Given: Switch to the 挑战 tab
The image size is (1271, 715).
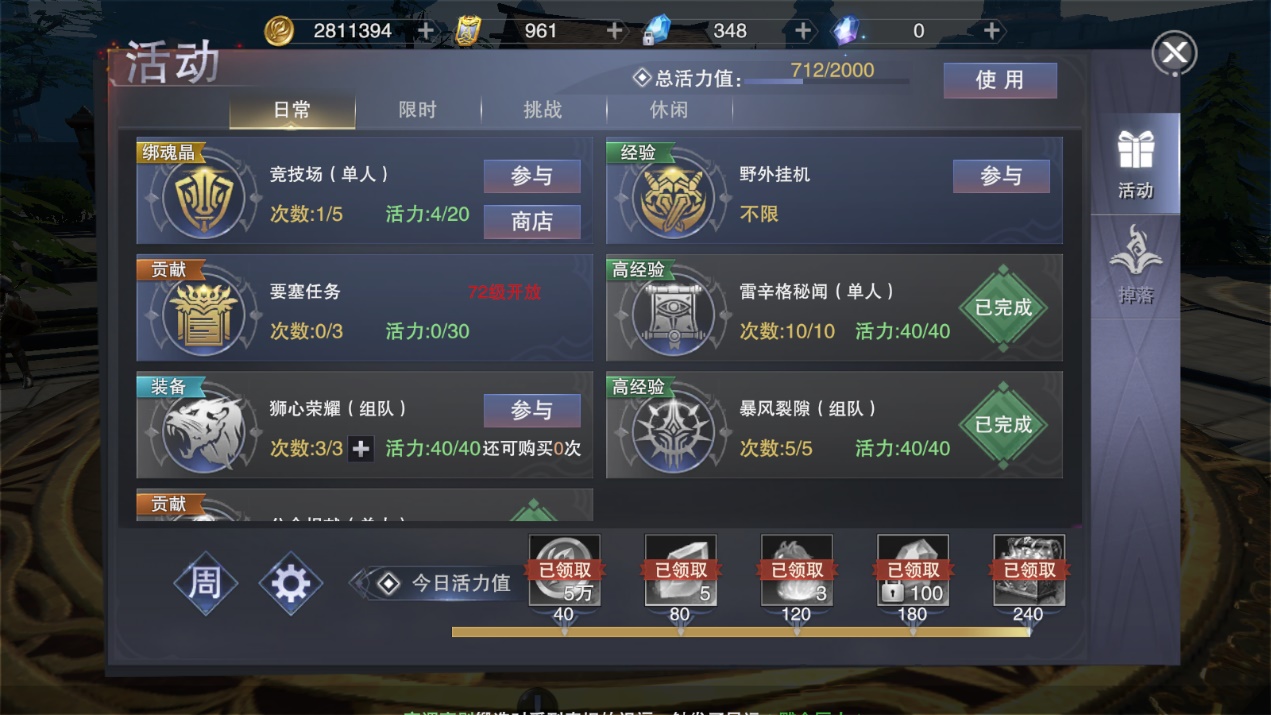Looking at the screenshot, I should [x=543, y=110].
